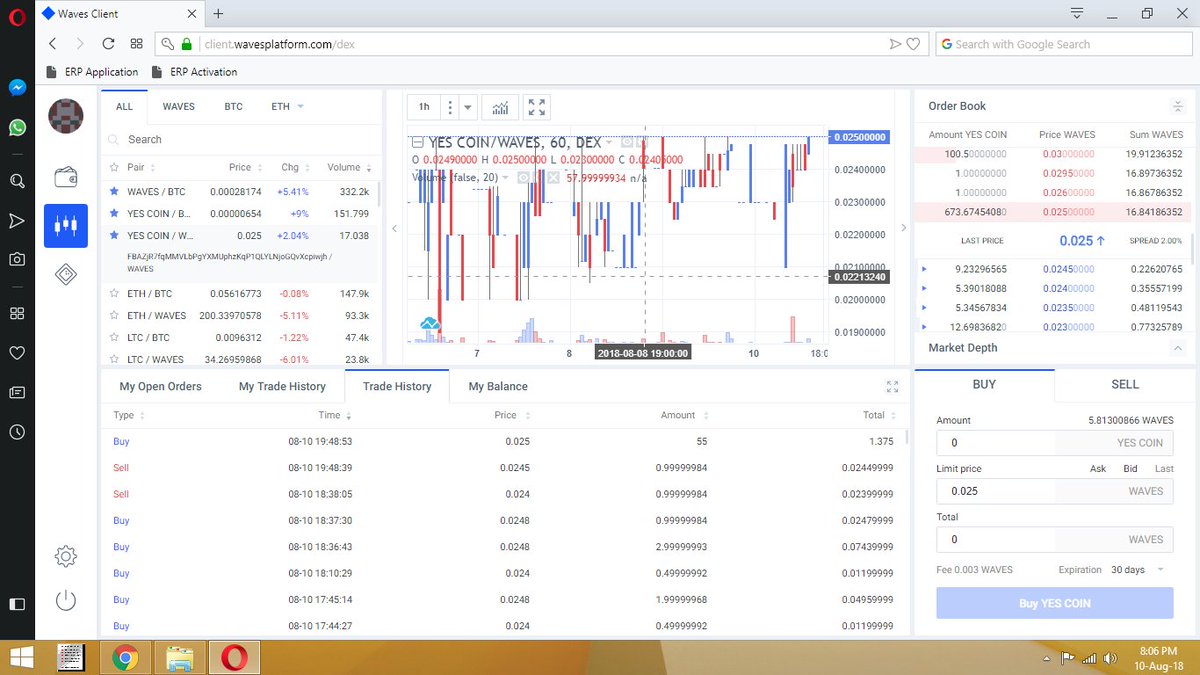Switch to the BTC pairs tab

233,106
